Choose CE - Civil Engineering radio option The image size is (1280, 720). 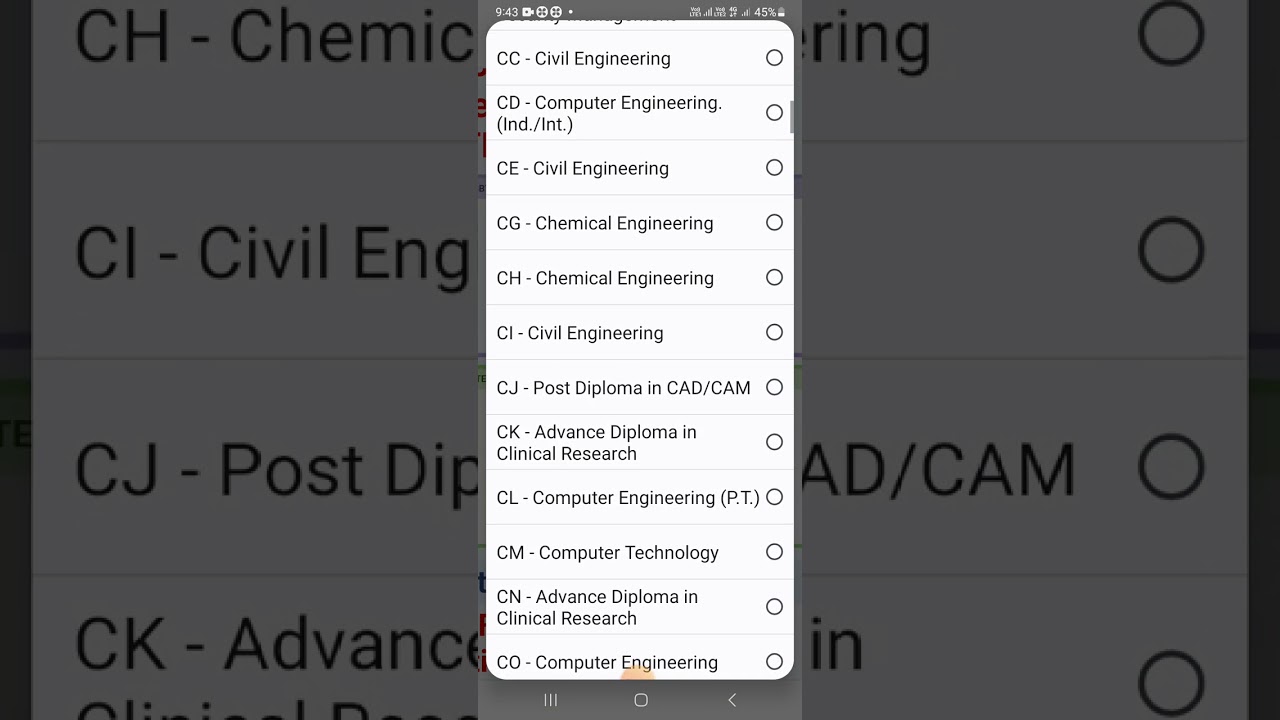[x=774, y=168]
